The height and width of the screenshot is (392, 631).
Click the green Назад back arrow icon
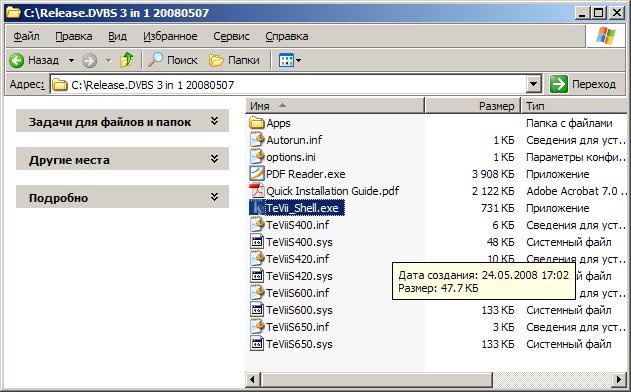17,61
